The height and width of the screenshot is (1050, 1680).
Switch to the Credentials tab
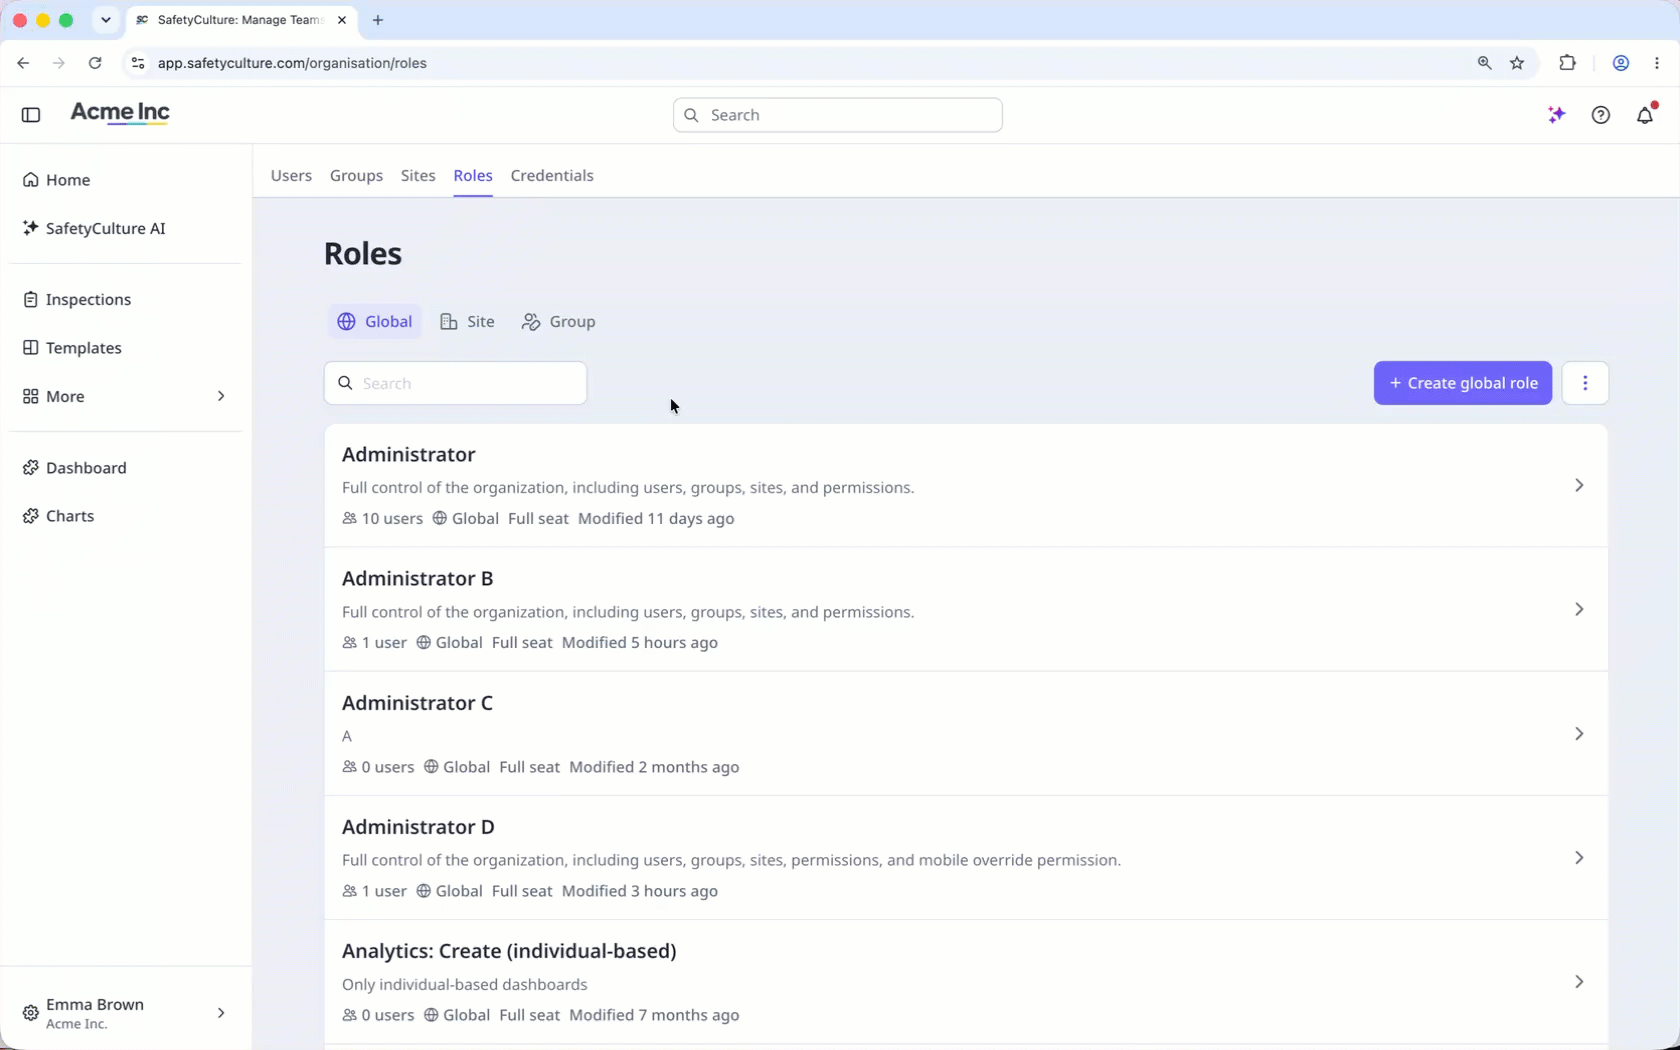click(552, 175)
